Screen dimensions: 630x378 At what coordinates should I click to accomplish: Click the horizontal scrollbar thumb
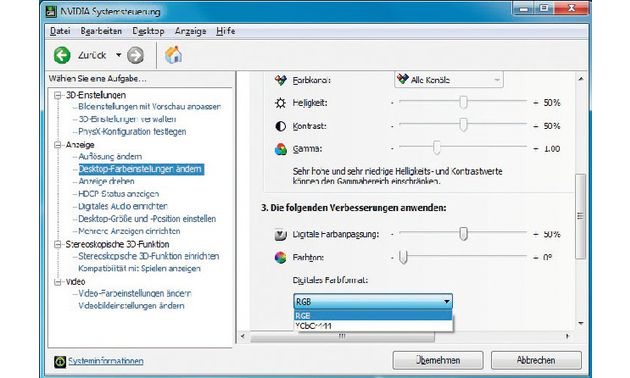pos(342,336)
